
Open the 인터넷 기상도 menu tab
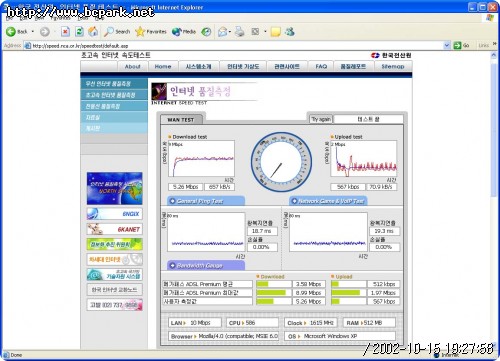243,66
